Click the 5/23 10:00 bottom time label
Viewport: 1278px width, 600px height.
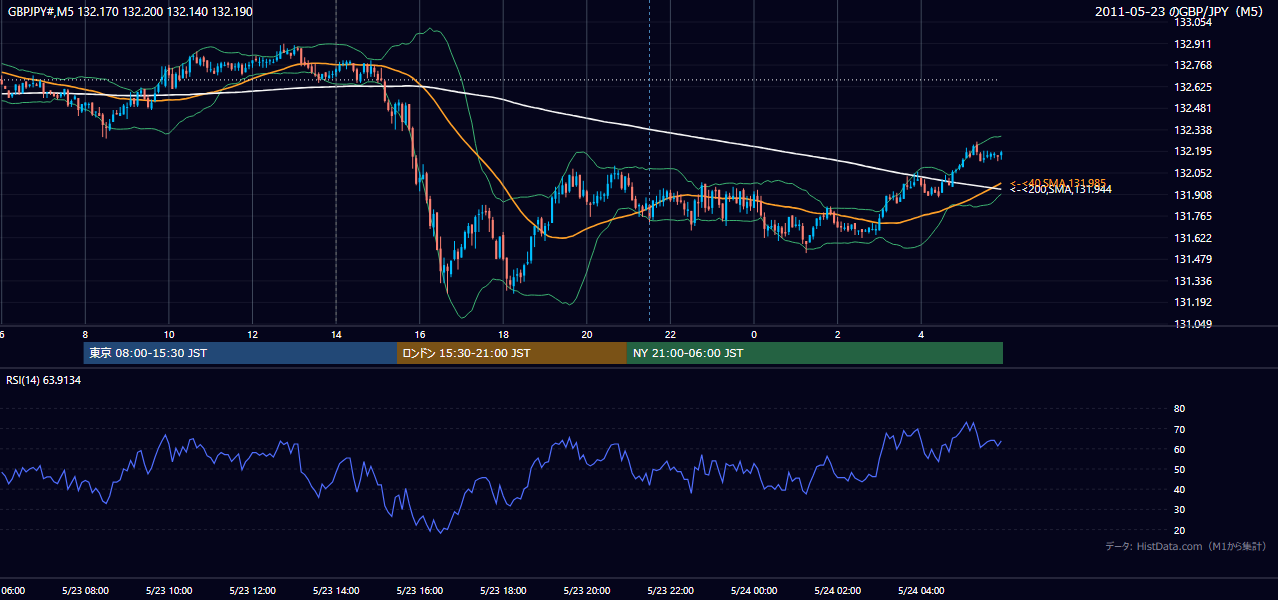point(168,590)
